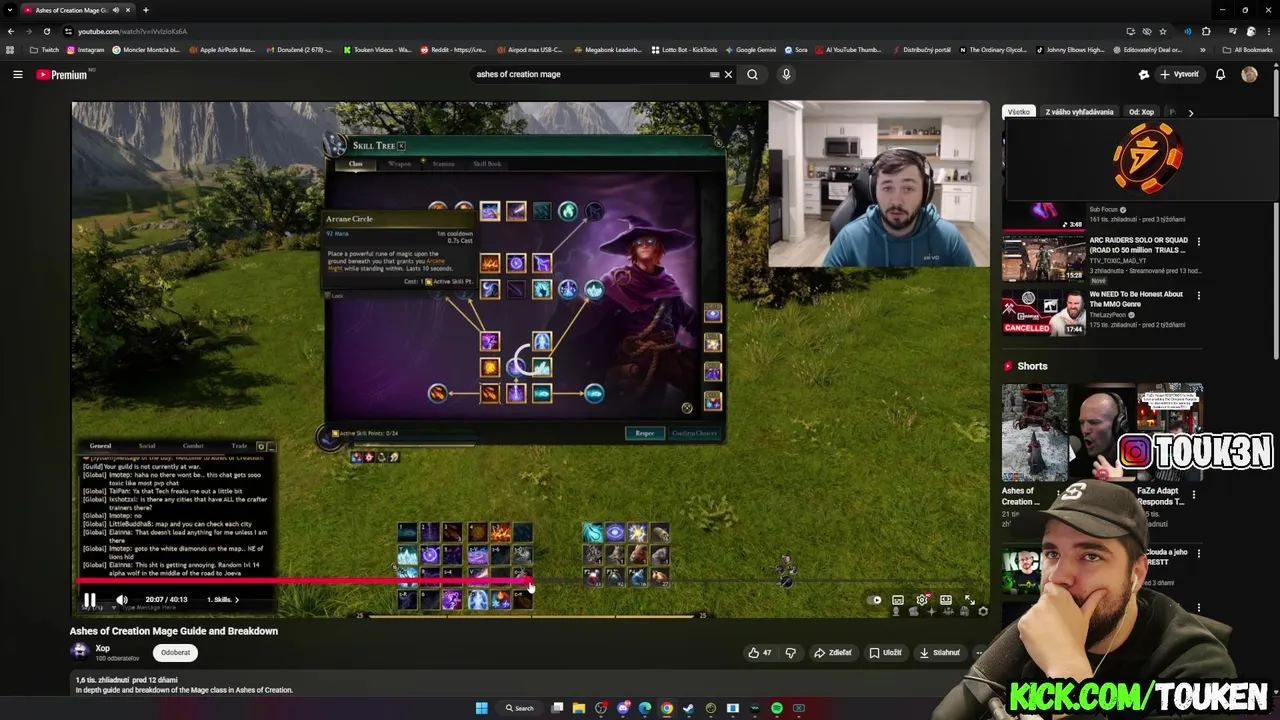The height and width of the screenshot is (720, 1280).
Task: Share via the Zdieľať button
Action: tap(832, 653)
